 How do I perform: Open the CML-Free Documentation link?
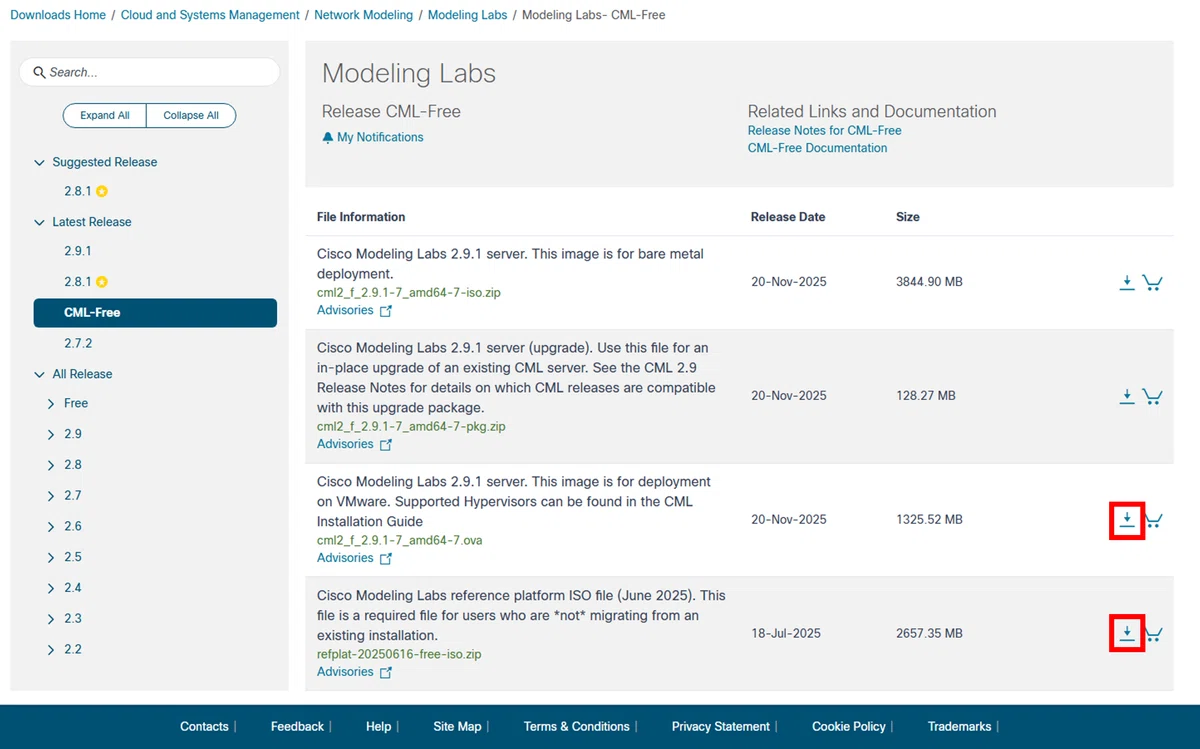[x=818, y=148]
